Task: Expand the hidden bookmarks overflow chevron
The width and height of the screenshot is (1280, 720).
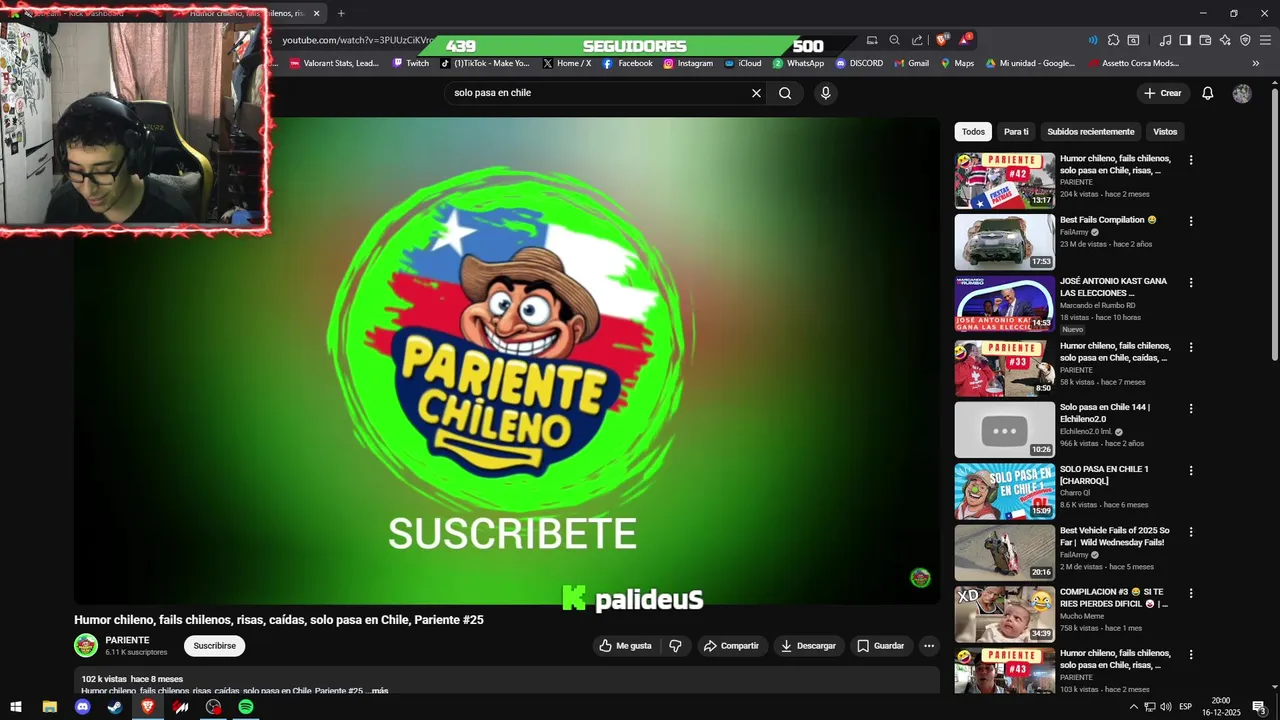Action: pos(1256,63)
